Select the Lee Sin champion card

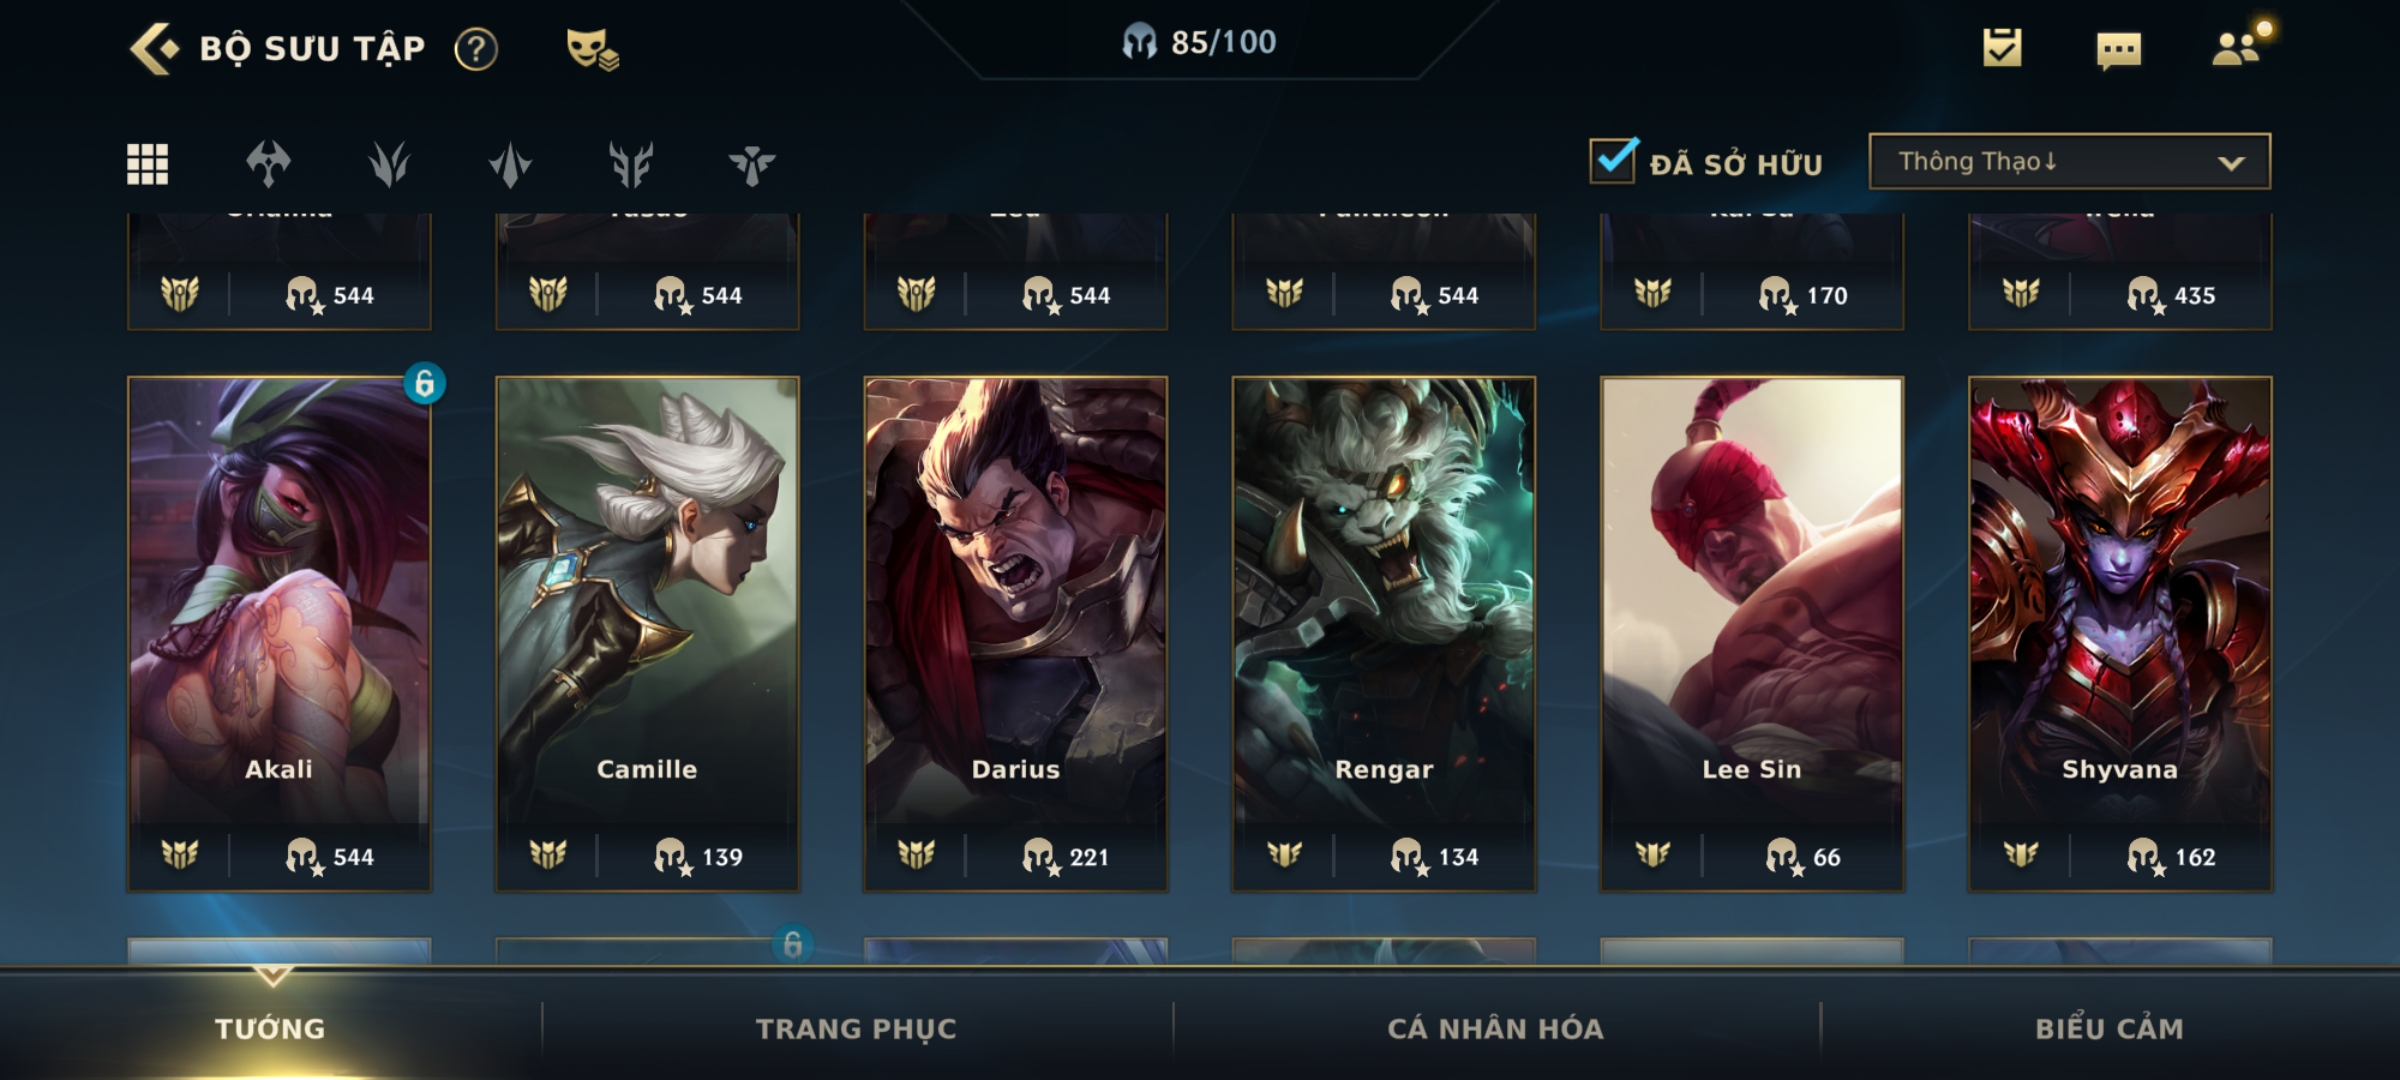pyautogui.click(x=1752, y=634)
